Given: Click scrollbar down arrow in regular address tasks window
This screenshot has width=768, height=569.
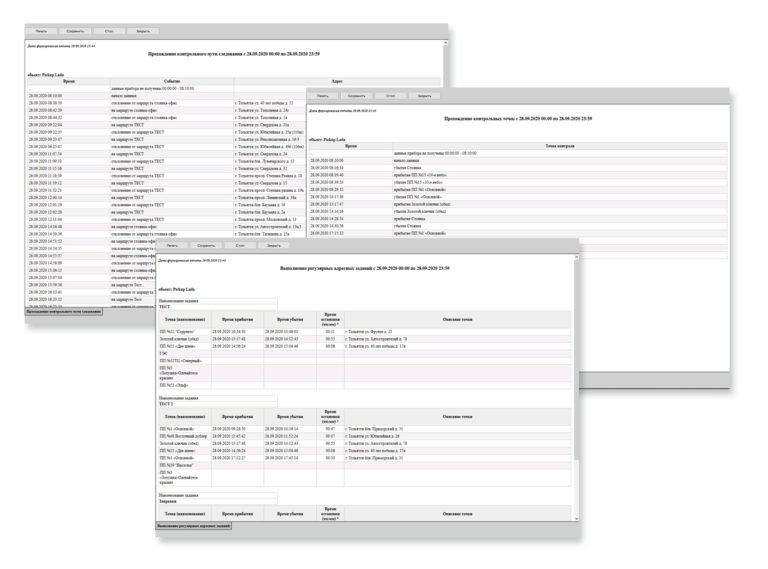Looking at the screenshot, I should click(576, 519).
